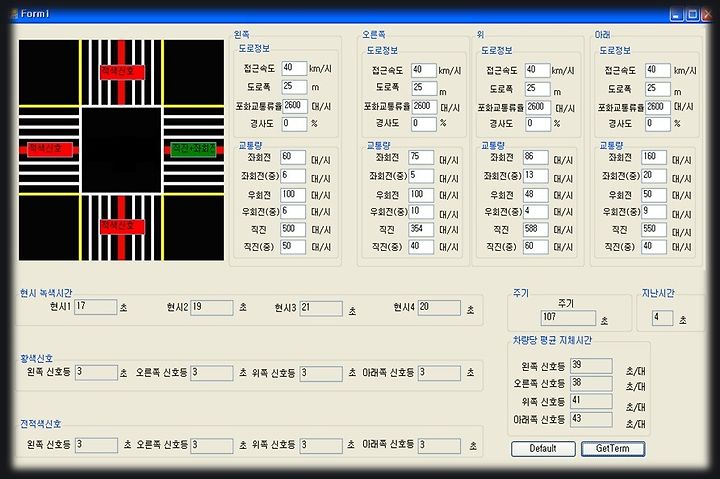Click 접근속도 field in the 왼쪽 group
Image resolution: width=720 pixels, height=479 pixels.
tap(294, 68)
